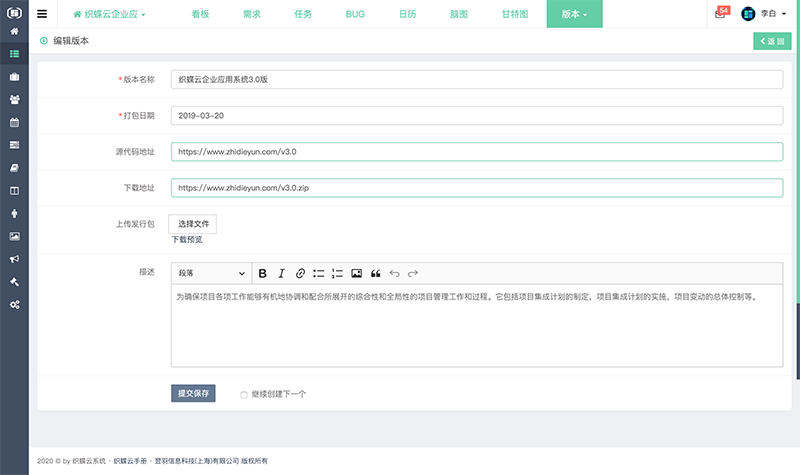This screenshot has width=800, height=475.
Task: Insert an image via the editor toolbar
Action: (x=357, y=273)
